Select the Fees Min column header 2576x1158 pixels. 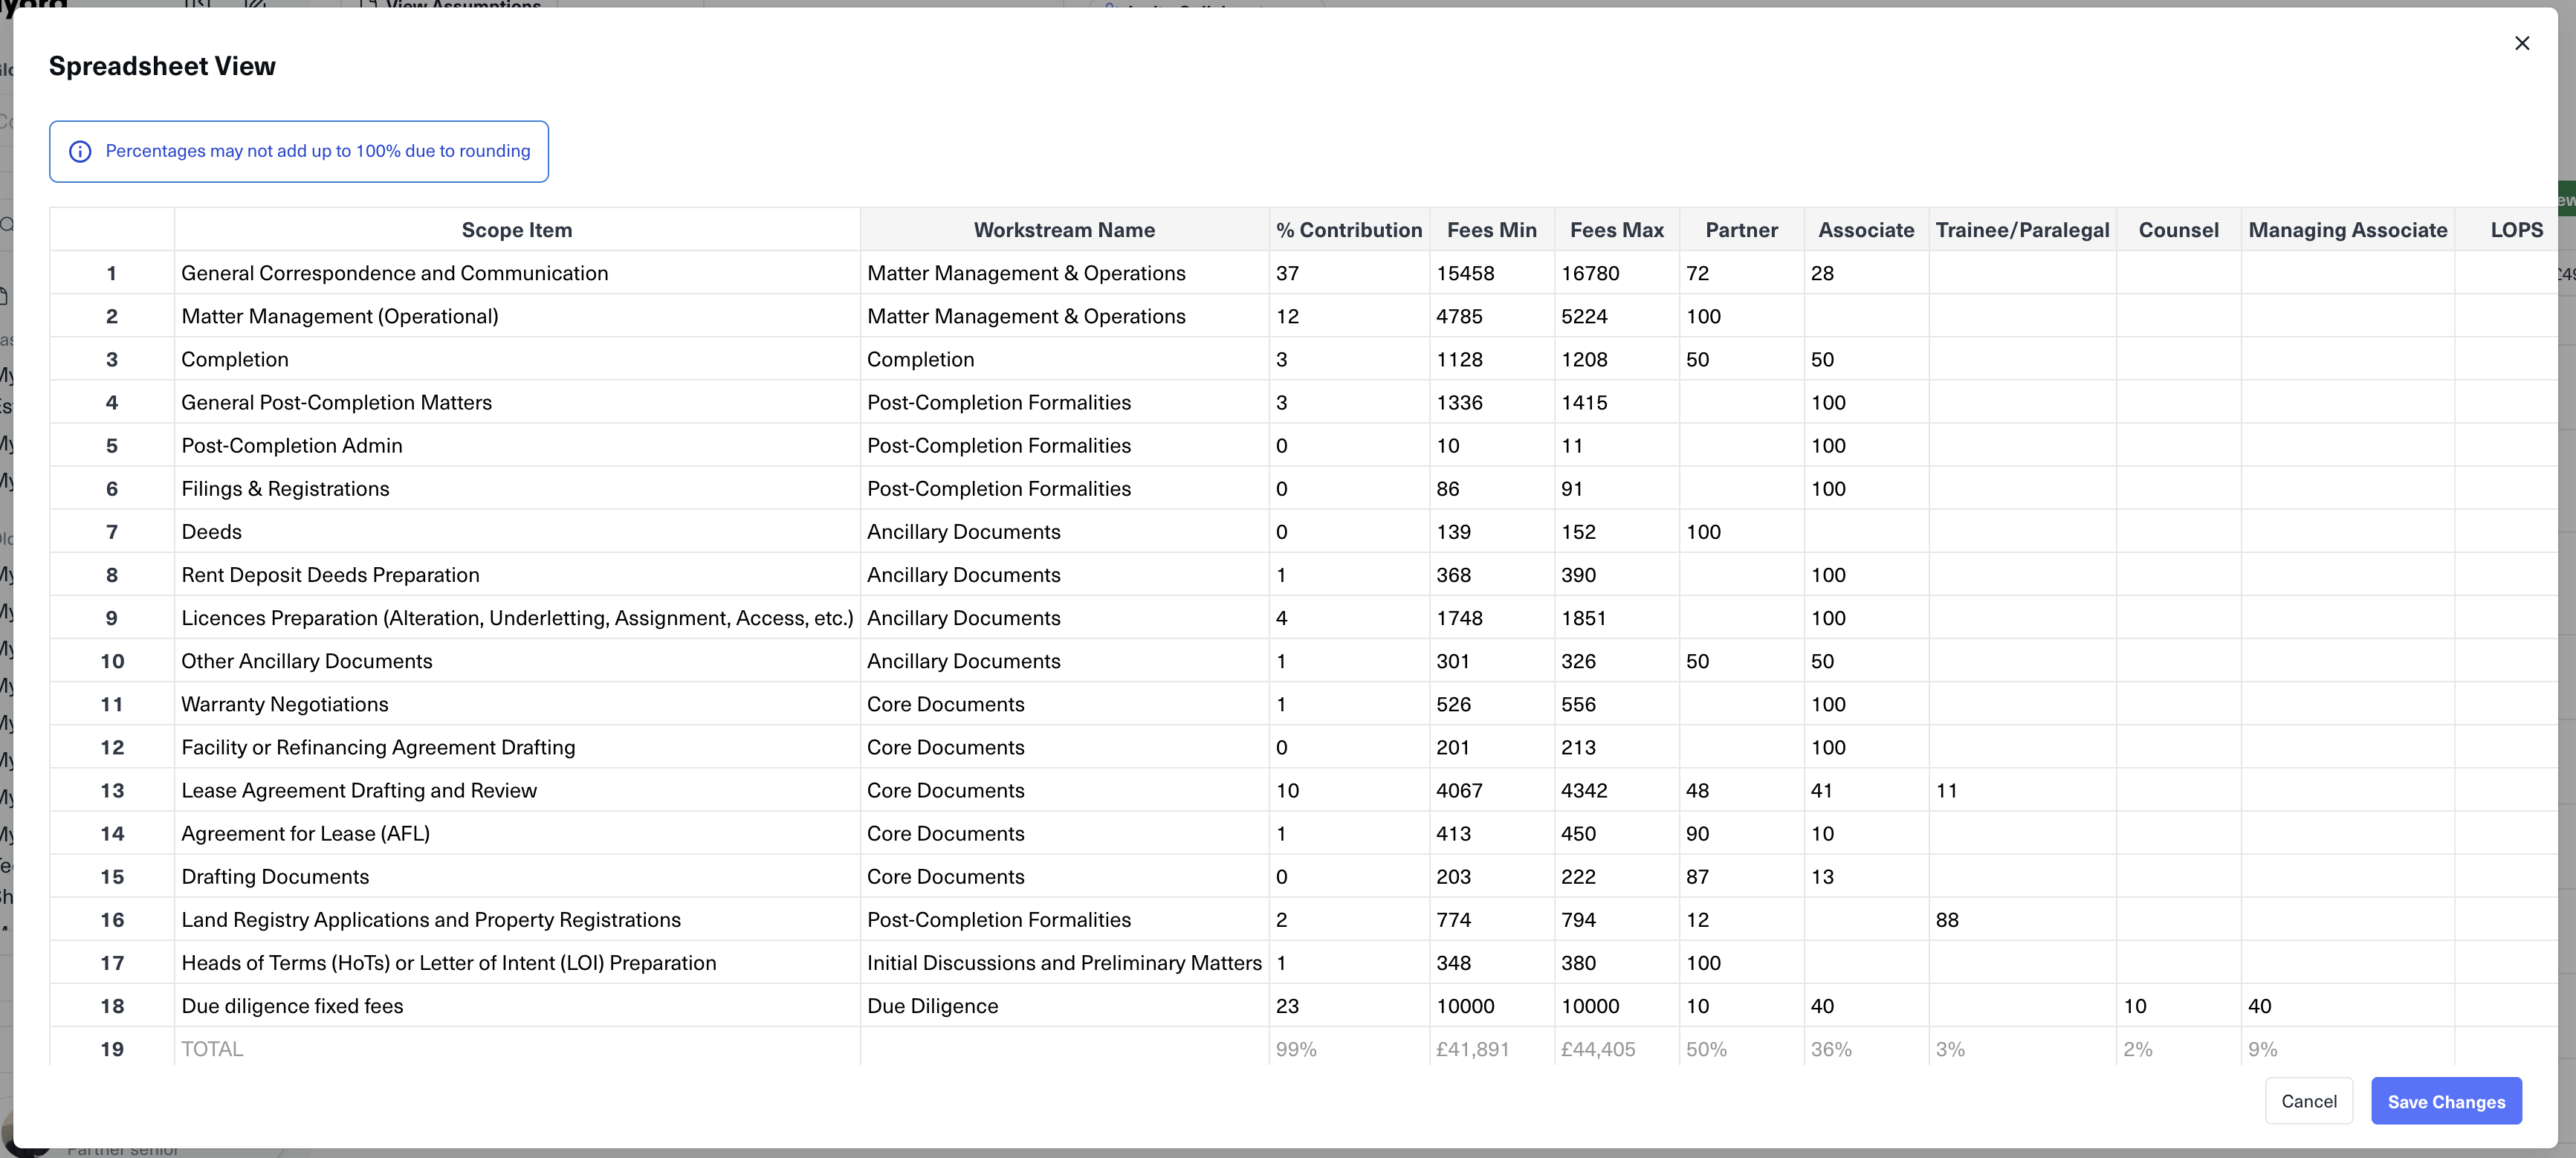pos(1492,229)
